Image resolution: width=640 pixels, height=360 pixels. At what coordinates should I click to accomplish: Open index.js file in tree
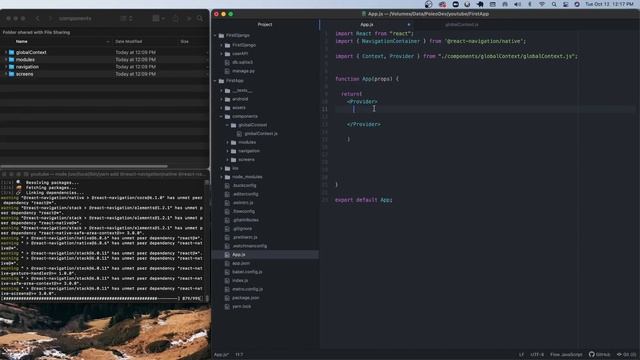coord(240,280)
